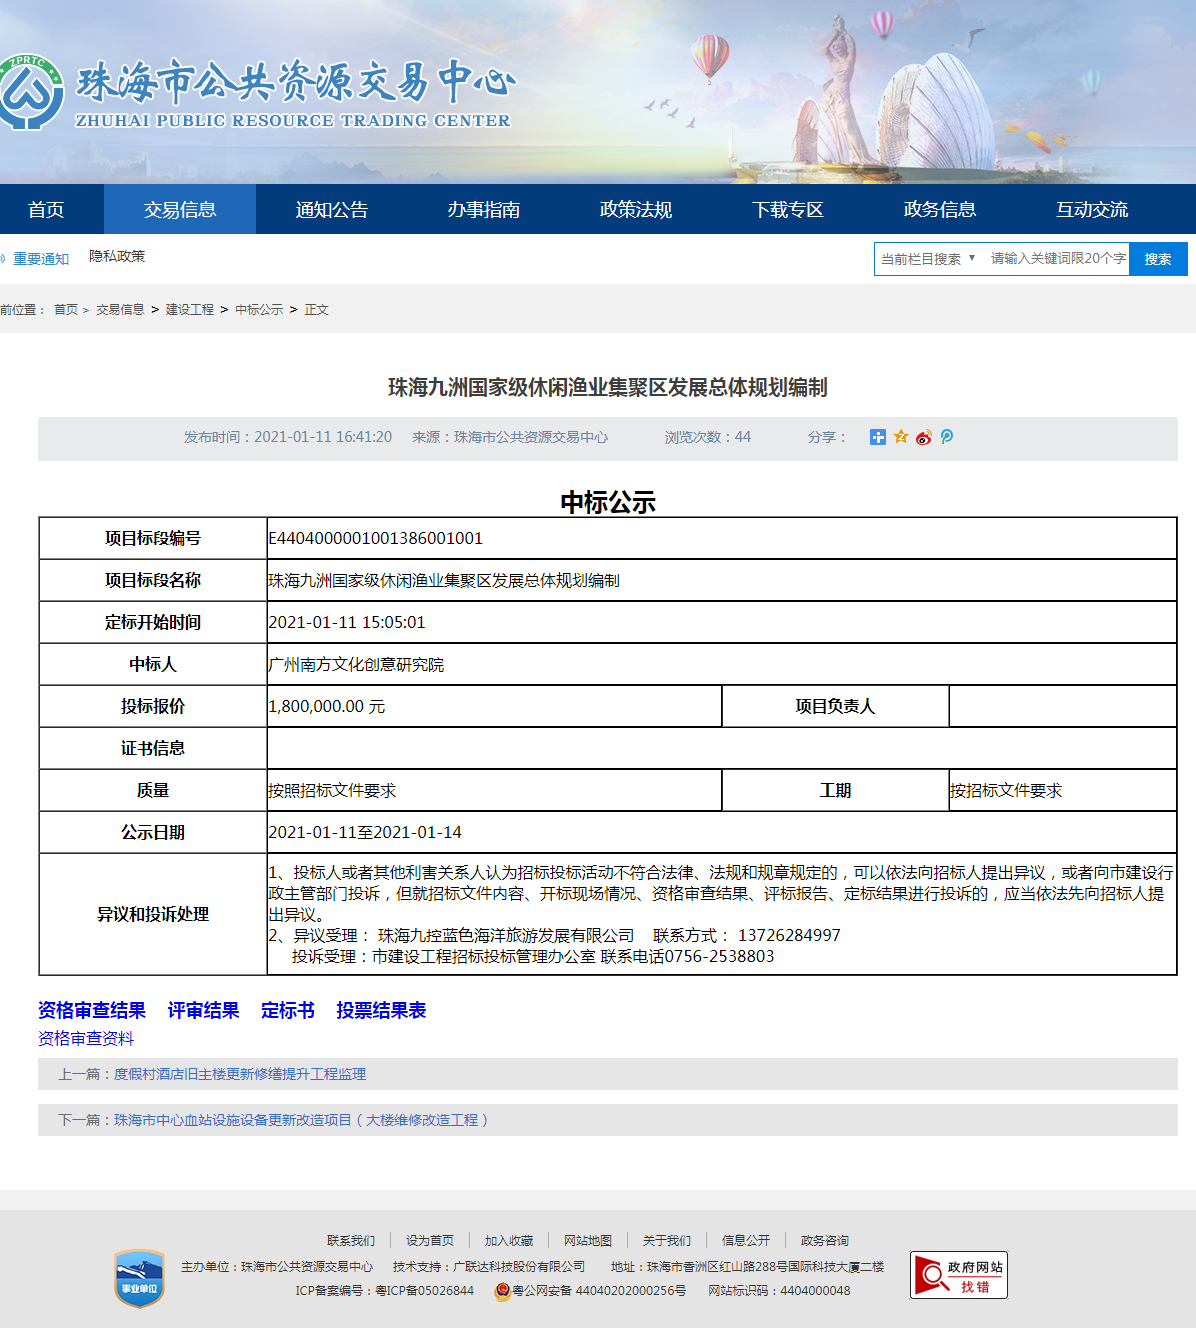1196x1328 pixels.
Task: Click the Tencent Weibo share icon
Action: point(946,437)
